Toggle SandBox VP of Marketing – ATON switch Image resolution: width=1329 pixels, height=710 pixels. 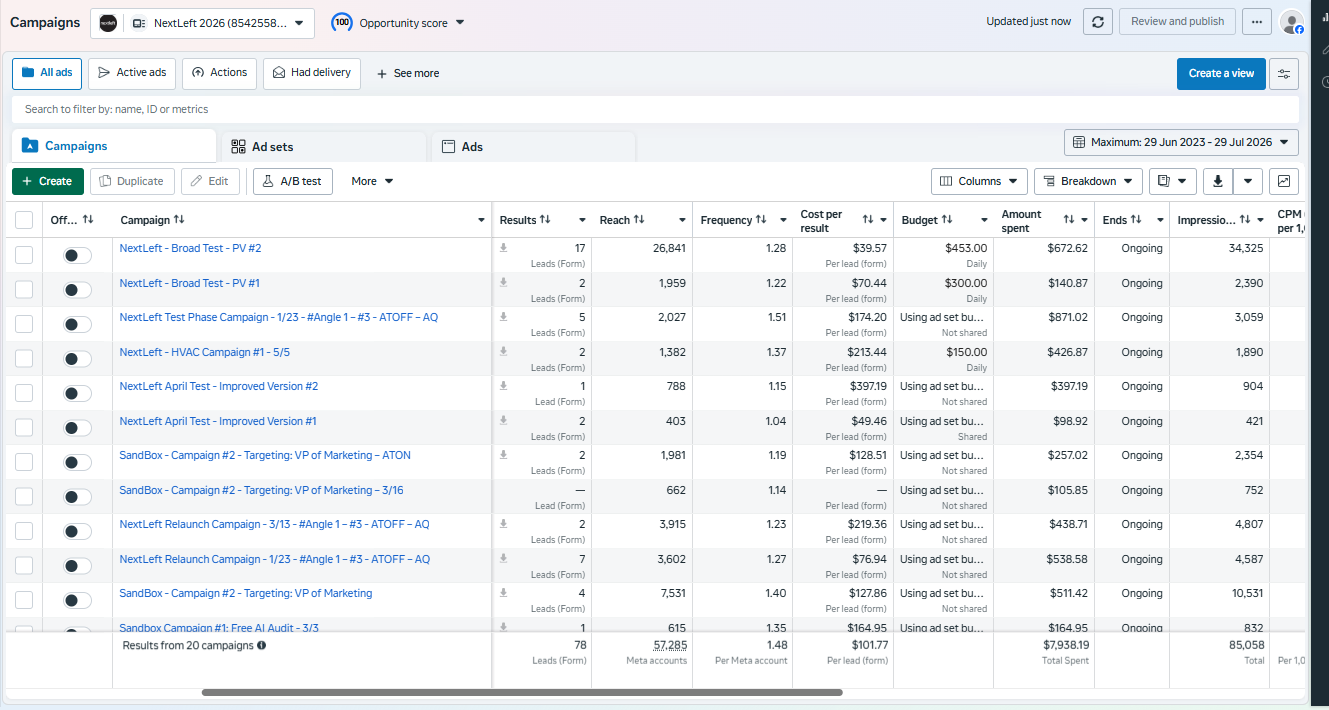coord(77,462)
